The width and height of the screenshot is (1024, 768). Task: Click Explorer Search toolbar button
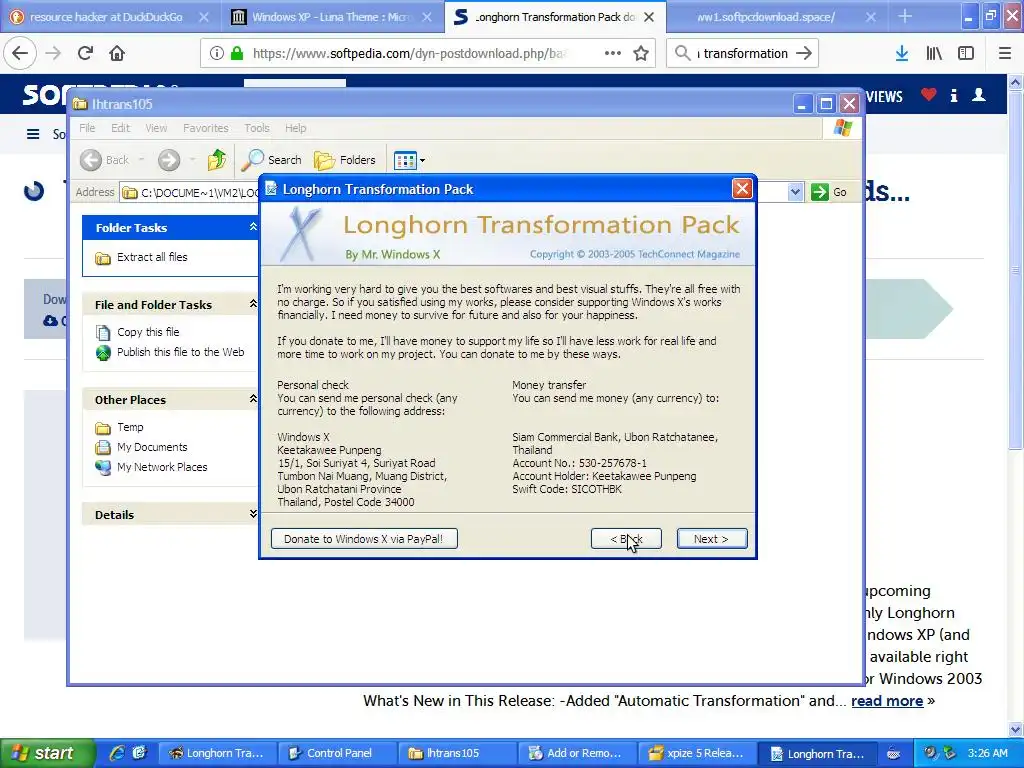click(x=272, y=159)
